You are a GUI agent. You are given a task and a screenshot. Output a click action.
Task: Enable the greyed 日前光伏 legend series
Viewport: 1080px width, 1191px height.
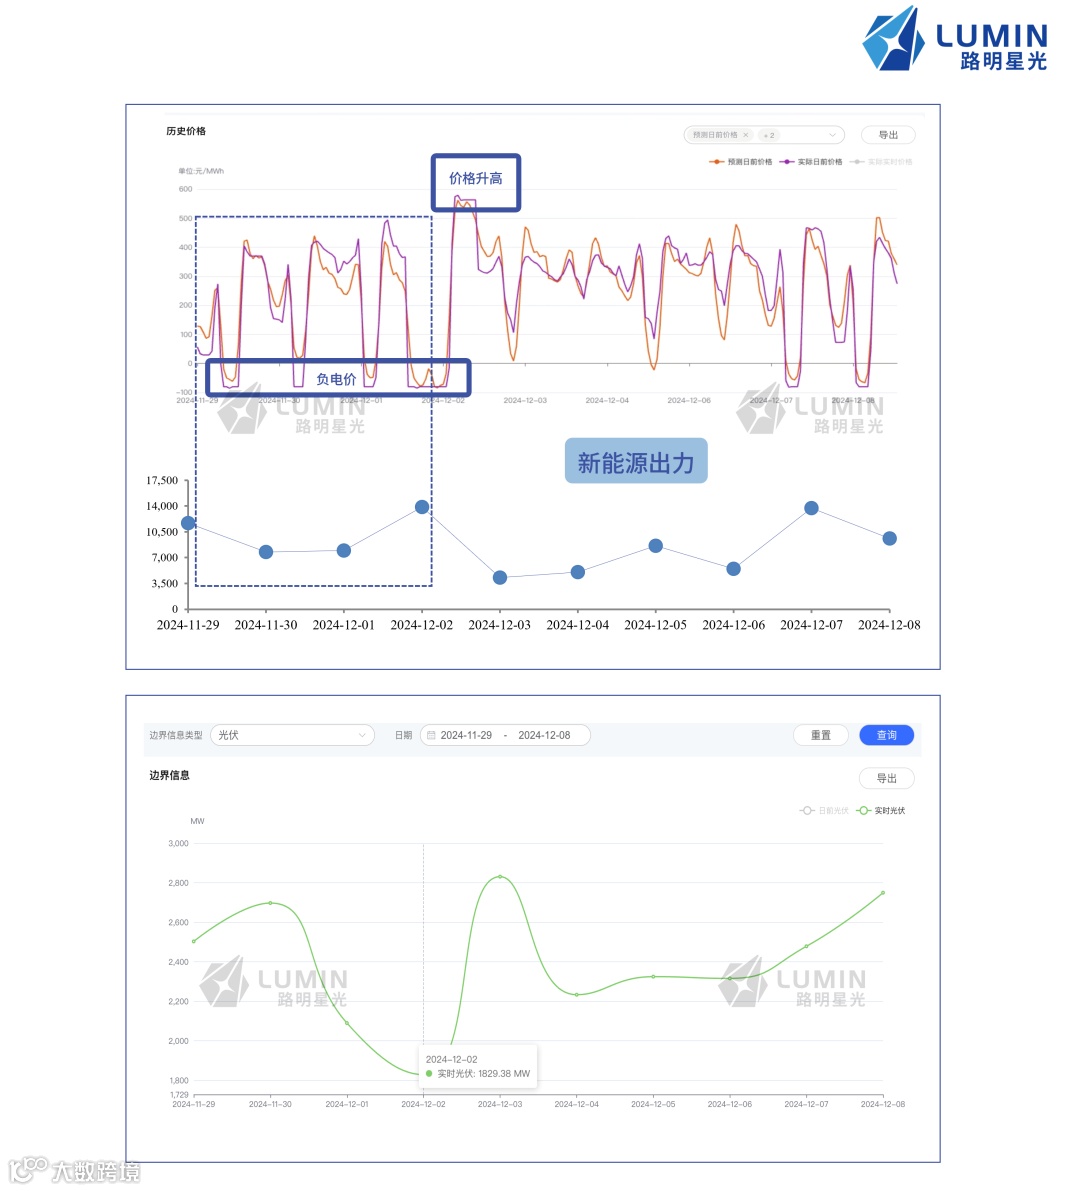click(824, 811)
